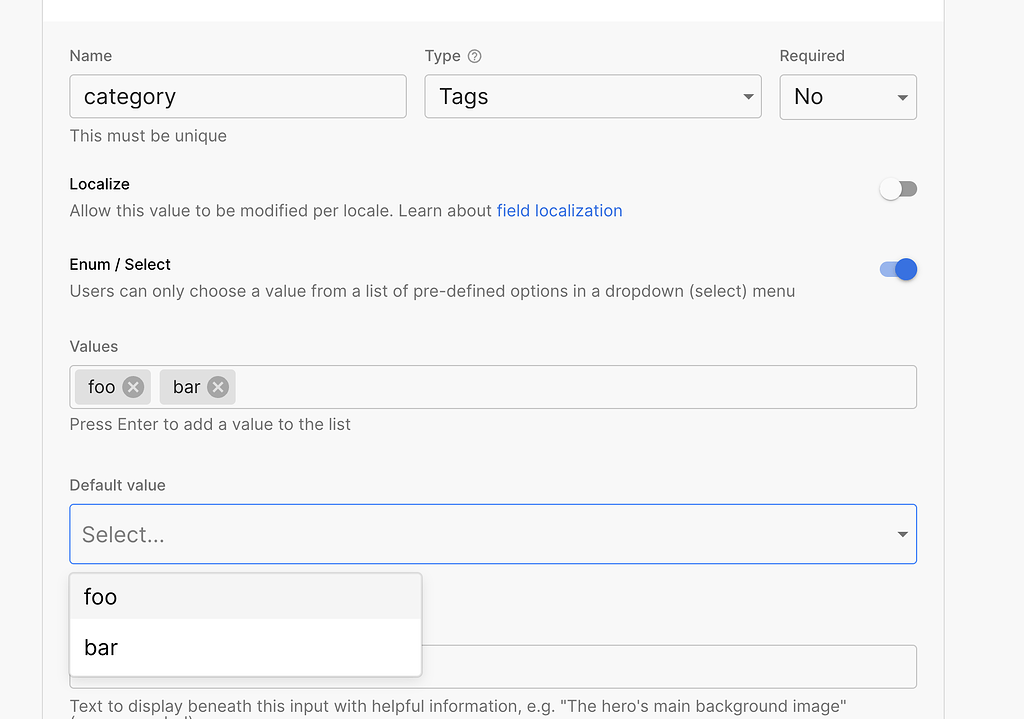Click the caret arrow in Required field
The height and width of the screenshot is (719, 1024).
pos(902,97)
